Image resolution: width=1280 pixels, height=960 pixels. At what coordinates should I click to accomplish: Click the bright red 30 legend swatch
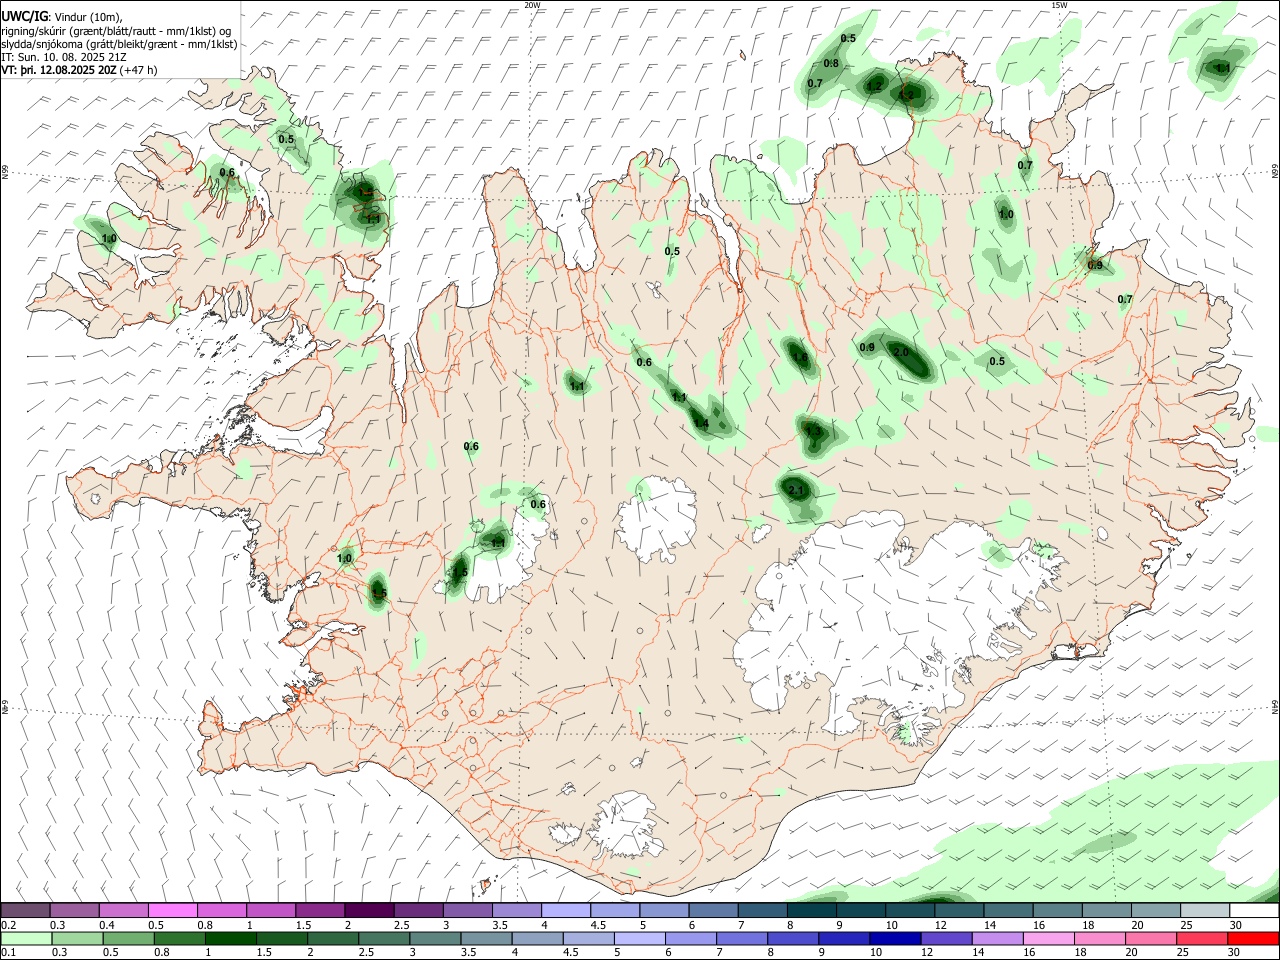1254,939
